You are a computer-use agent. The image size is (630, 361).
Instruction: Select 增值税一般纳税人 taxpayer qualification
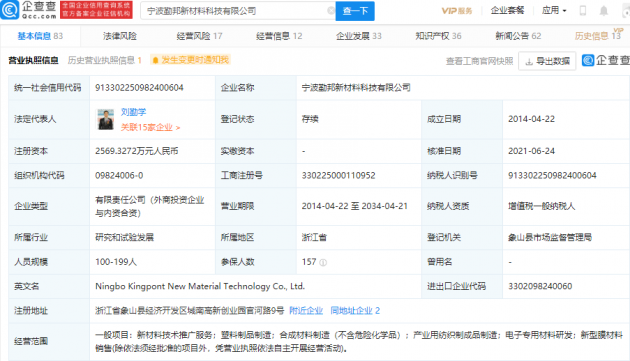pos(541,206)
